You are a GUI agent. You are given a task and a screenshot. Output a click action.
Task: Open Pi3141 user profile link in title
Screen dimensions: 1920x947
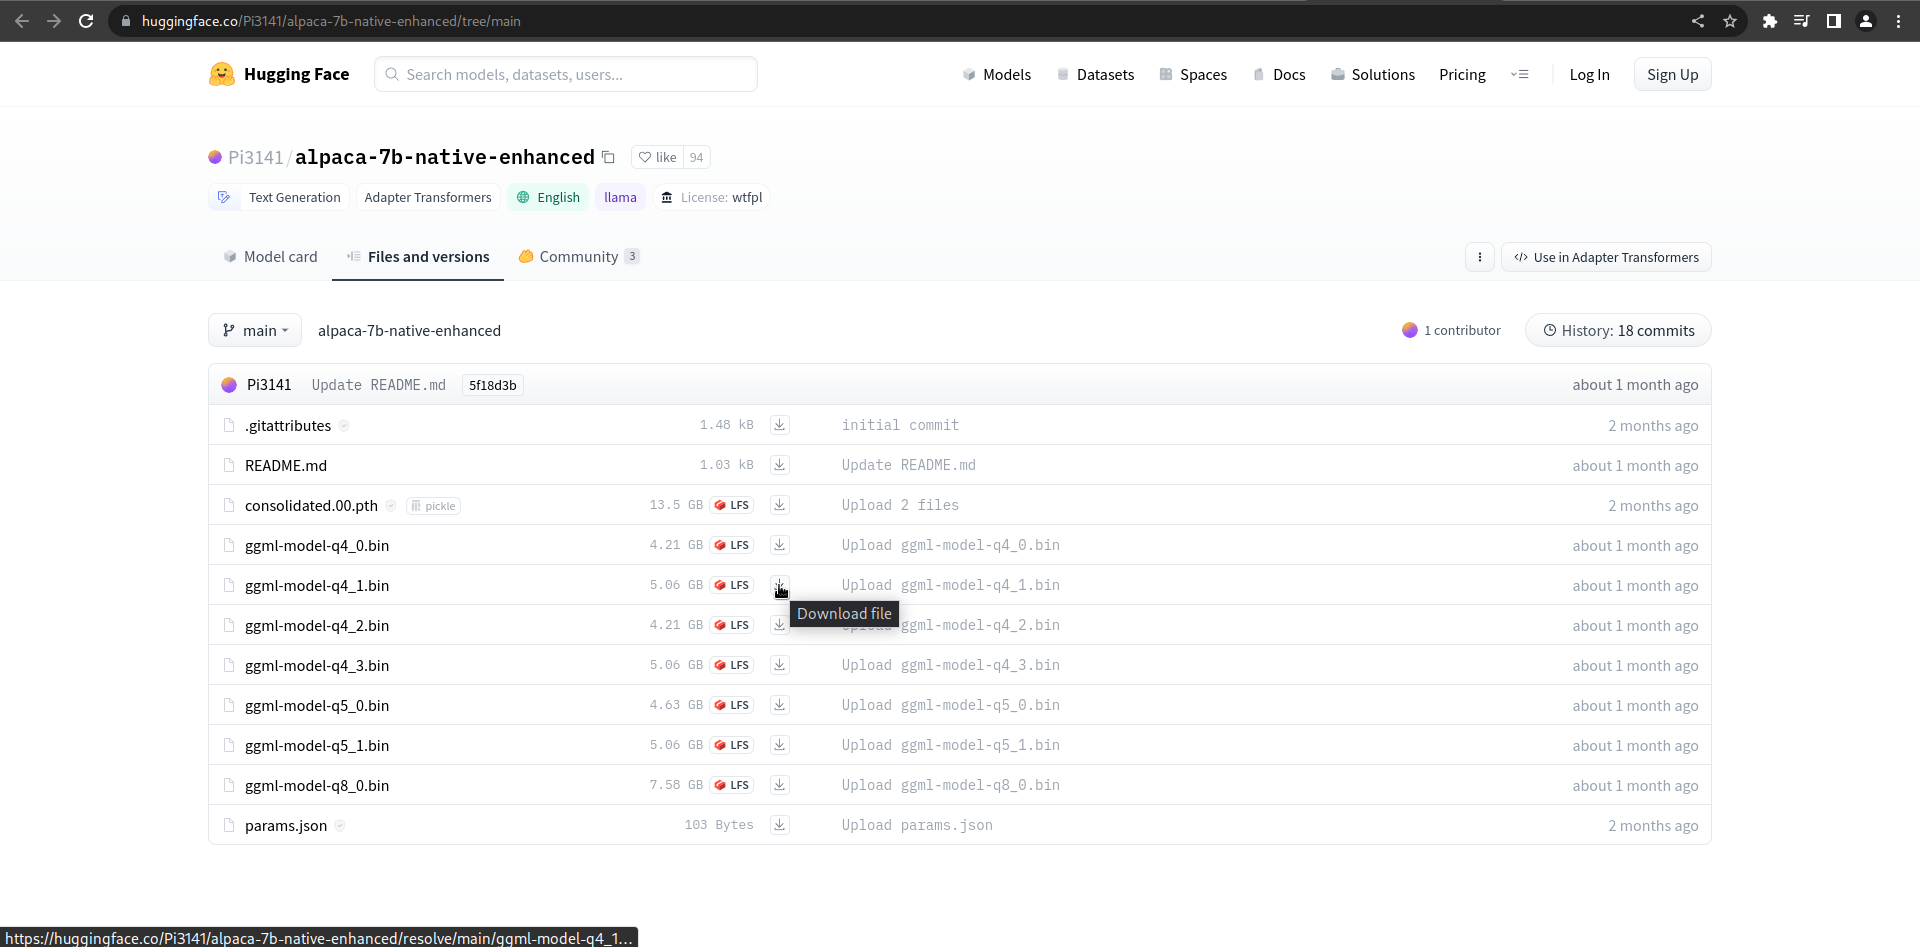tap(255, 157)
